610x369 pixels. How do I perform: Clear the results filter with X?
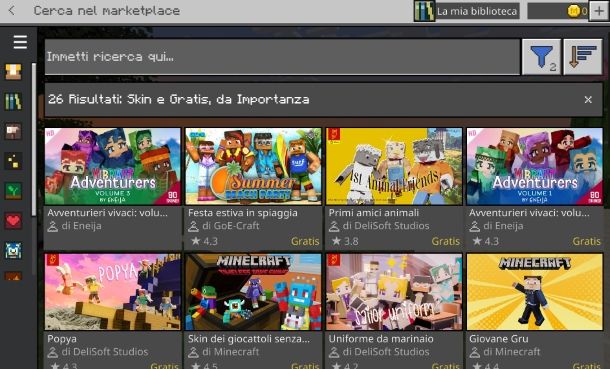588,100
